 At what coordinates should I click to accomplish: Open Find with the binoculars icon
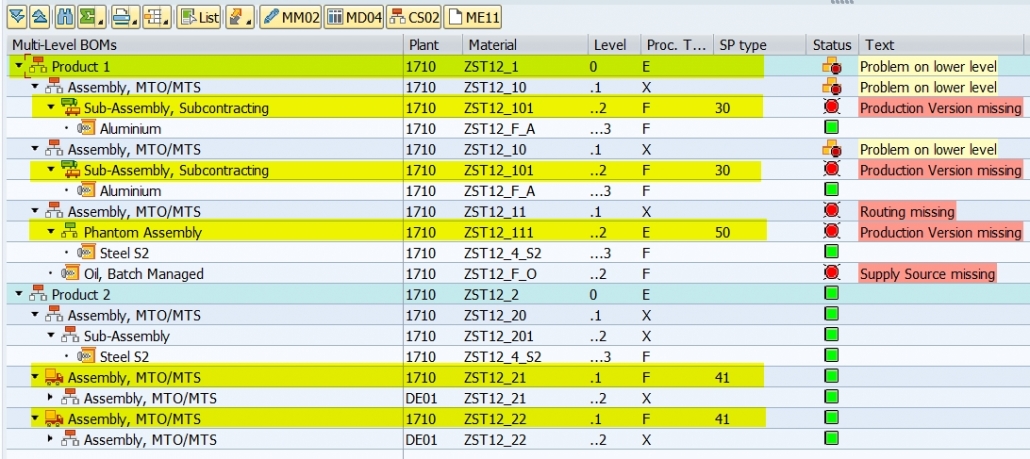pos(65,18)
